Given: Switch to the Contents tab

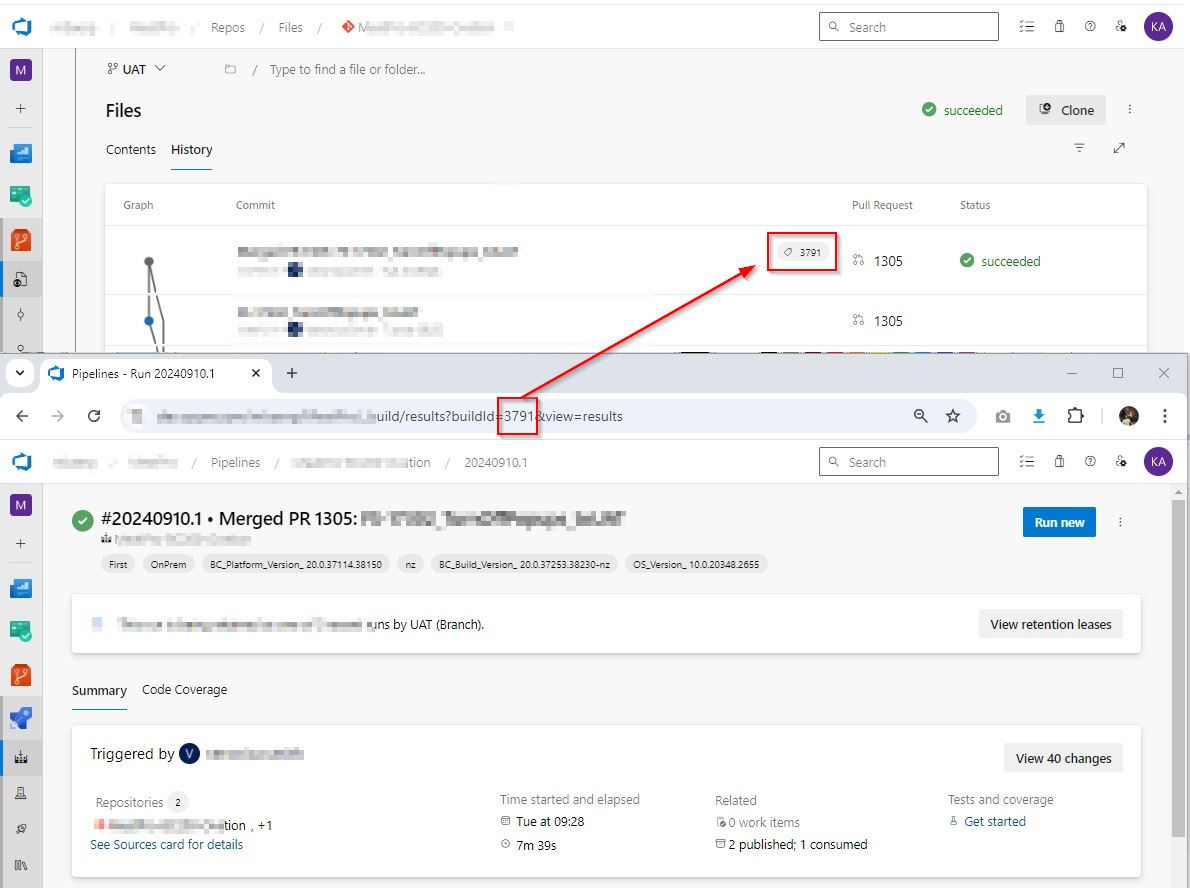Looking at the screenshot, I should [131, 150].
